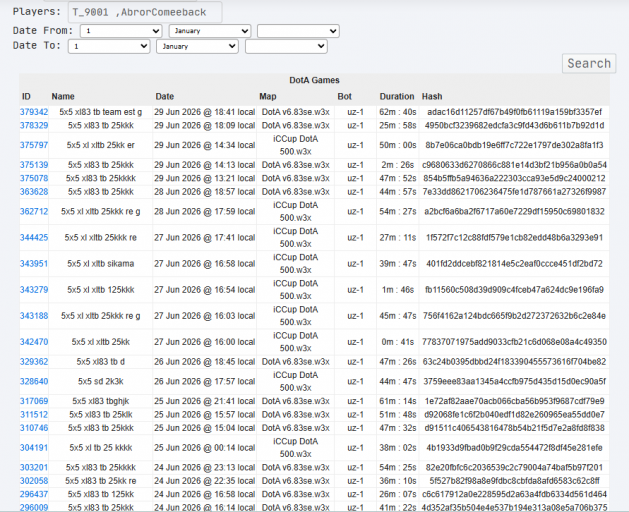Click the Duration column header

(x=397, y=96)
